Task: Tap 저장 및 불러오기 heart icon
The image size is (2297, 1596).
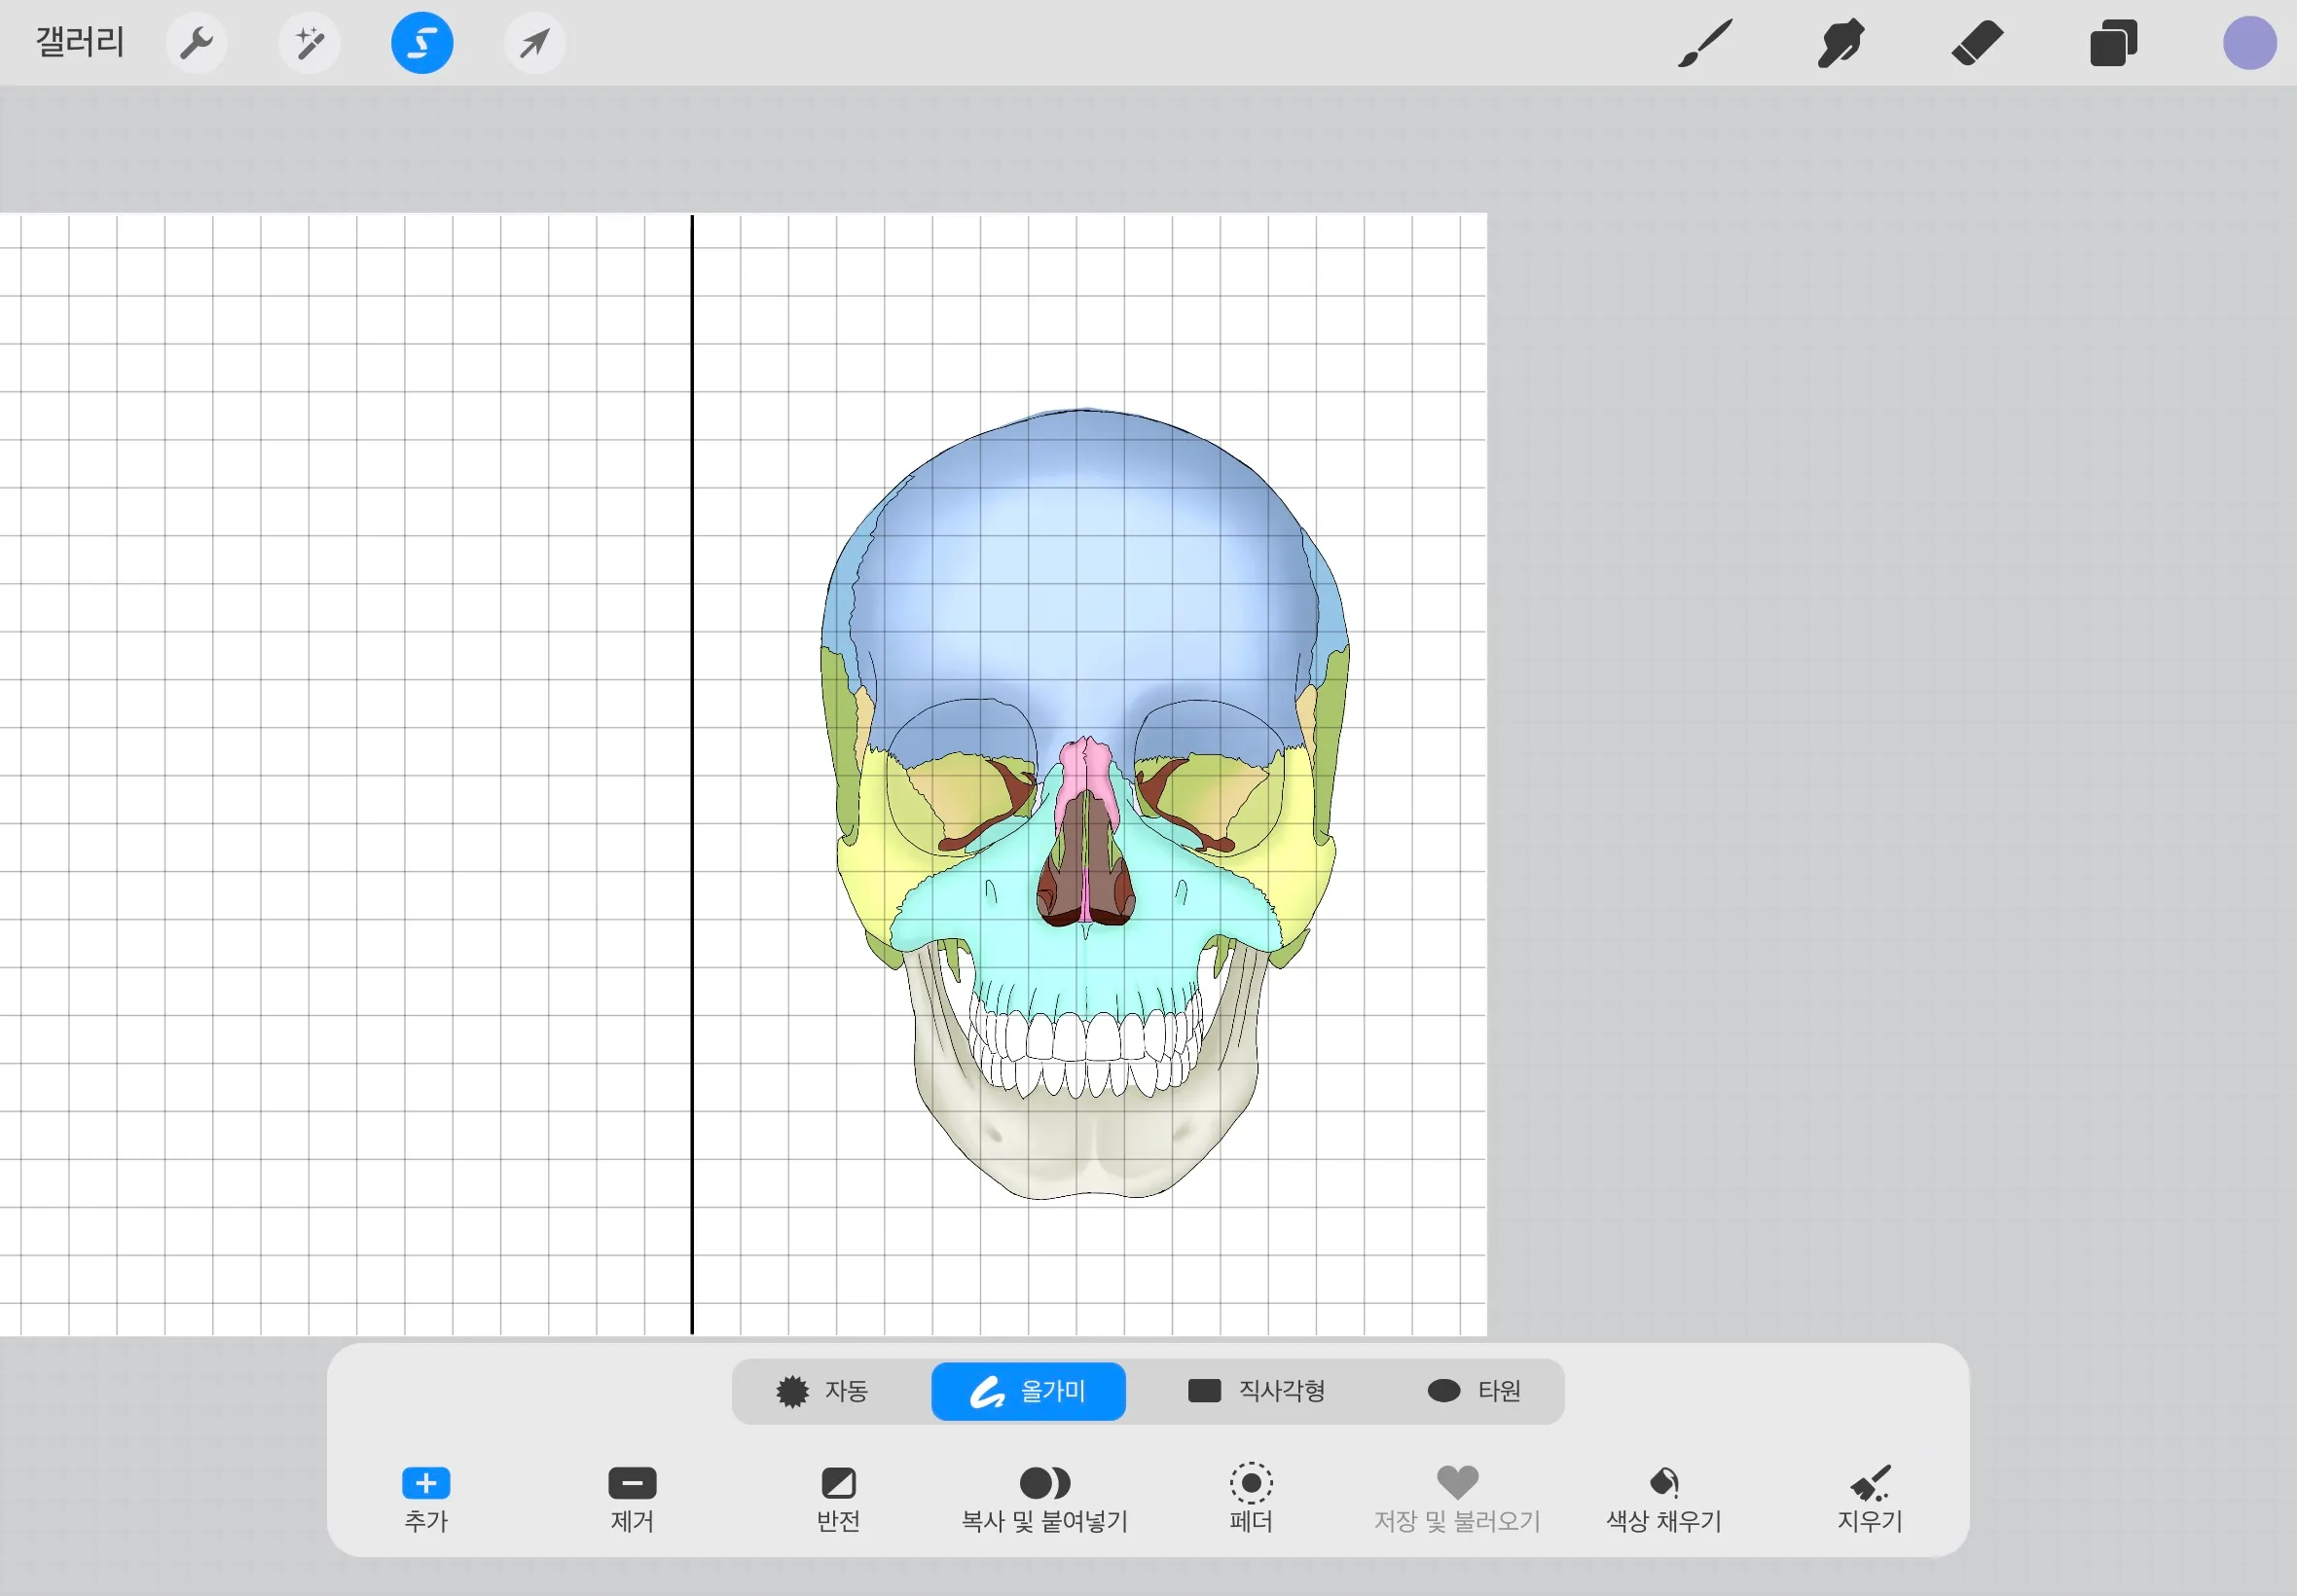Action: [x=1457, y=1500]
